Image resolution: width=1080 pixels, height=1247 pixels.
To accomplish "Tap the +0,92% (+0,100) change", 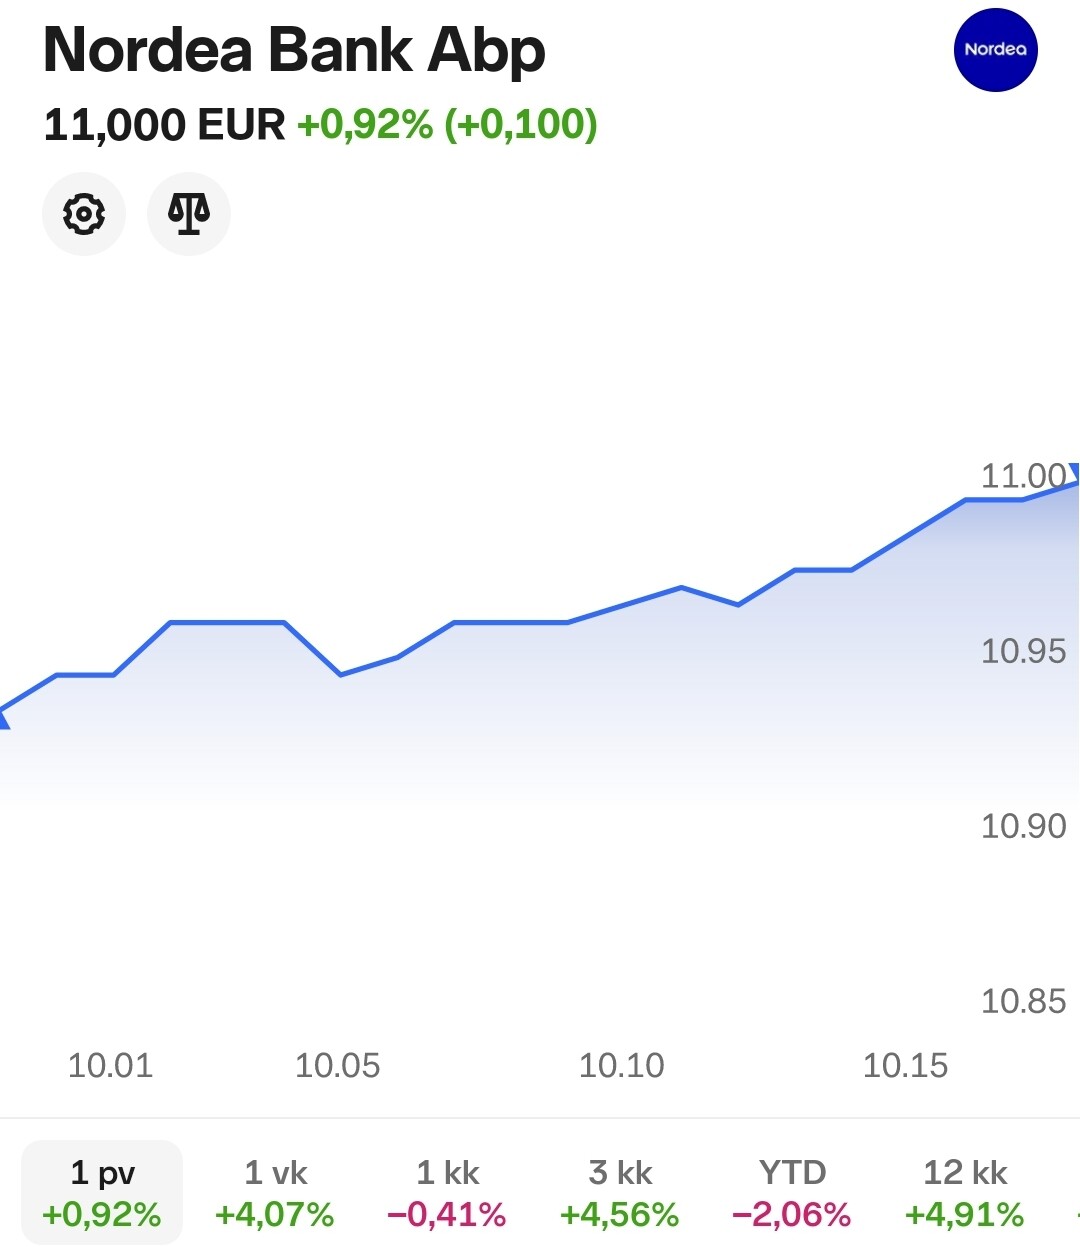I will pos(447,125).
